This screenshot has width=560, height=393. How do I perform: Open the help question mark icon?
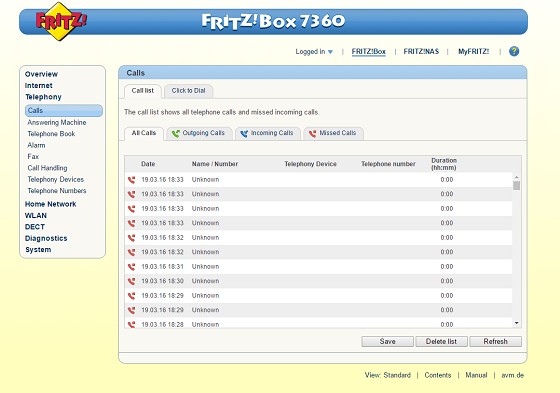[514, 51]
